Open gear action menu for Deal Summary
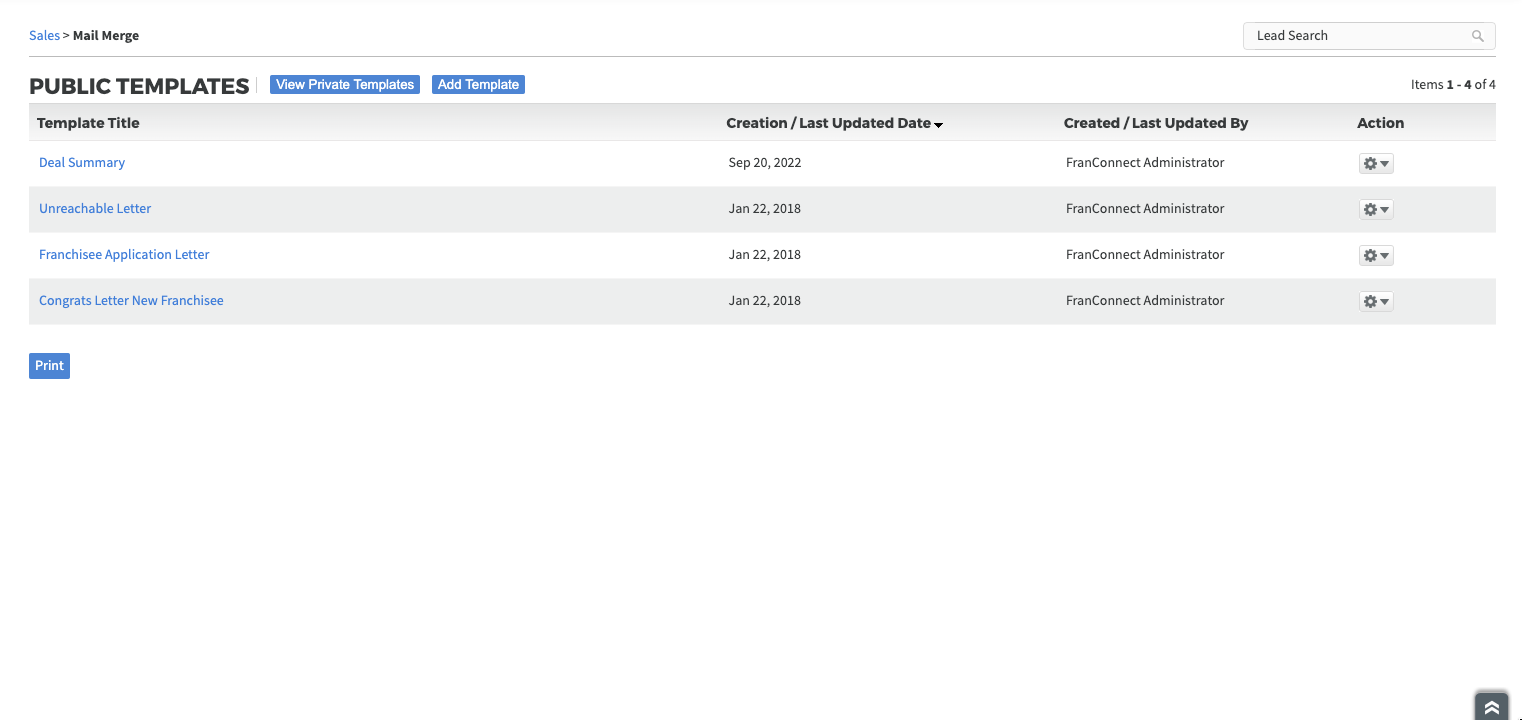The height and width of the screenshot is (720, 1522). click(x=1376, y=164)
